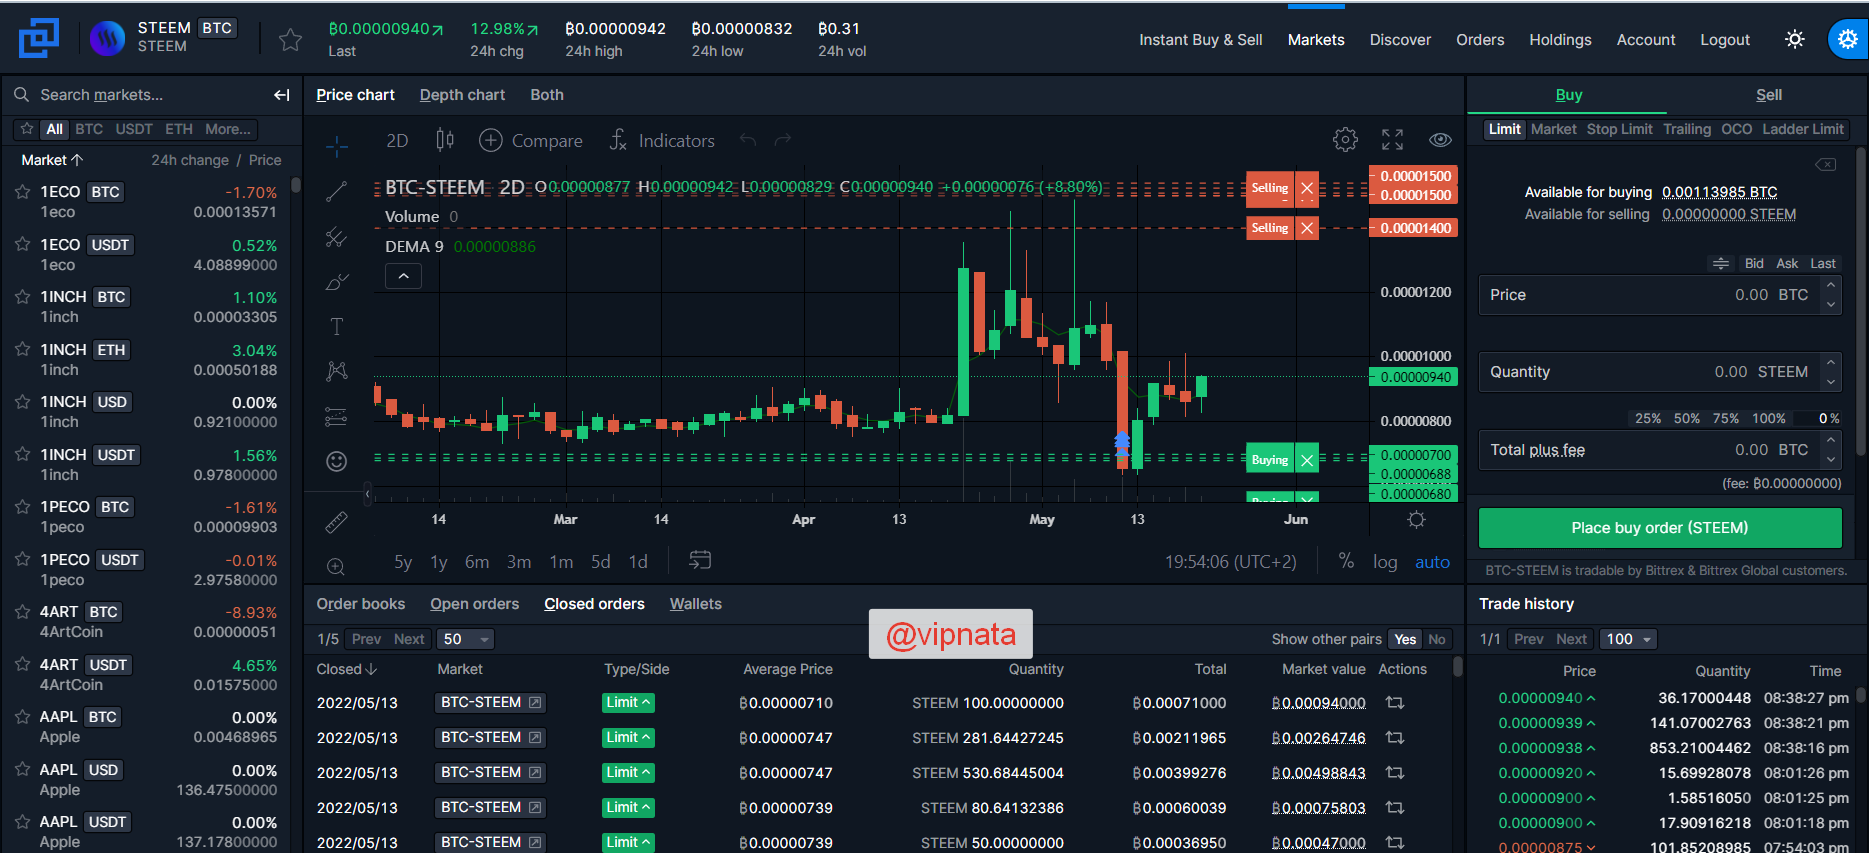Screen dimensions: 1869x853
Task: Cancel the 0.00001500 Selling order line
Action: 1307,188
